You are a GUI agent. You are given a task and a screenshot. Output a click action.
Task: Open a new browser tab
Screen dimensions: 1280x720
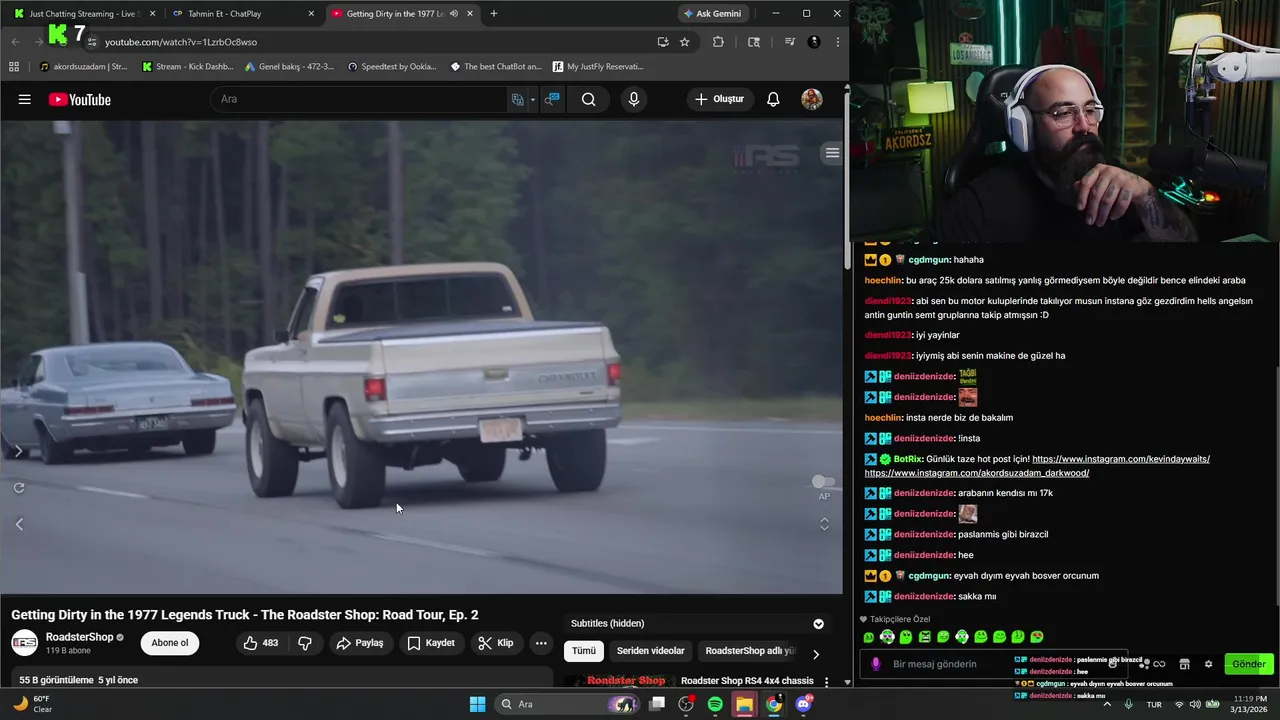493,14
